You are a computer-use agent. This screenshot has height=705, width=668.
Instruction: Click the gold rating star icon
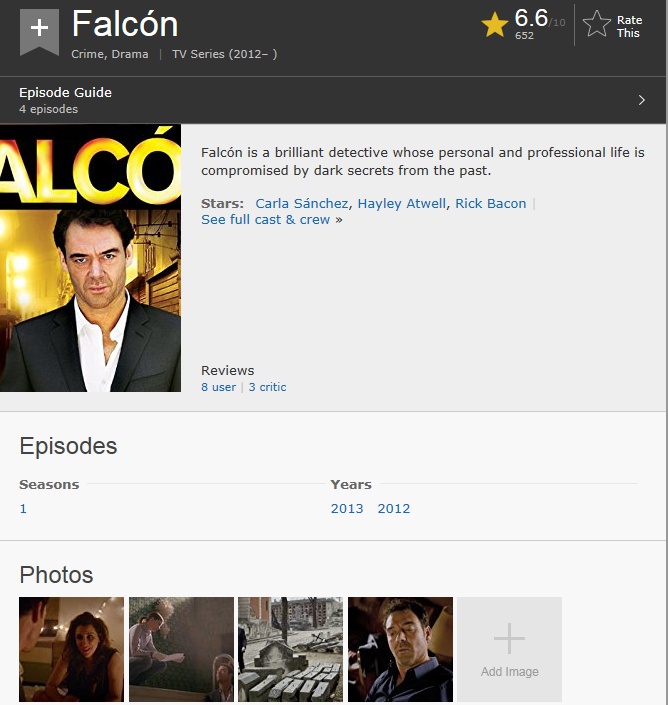pos(494,25)
